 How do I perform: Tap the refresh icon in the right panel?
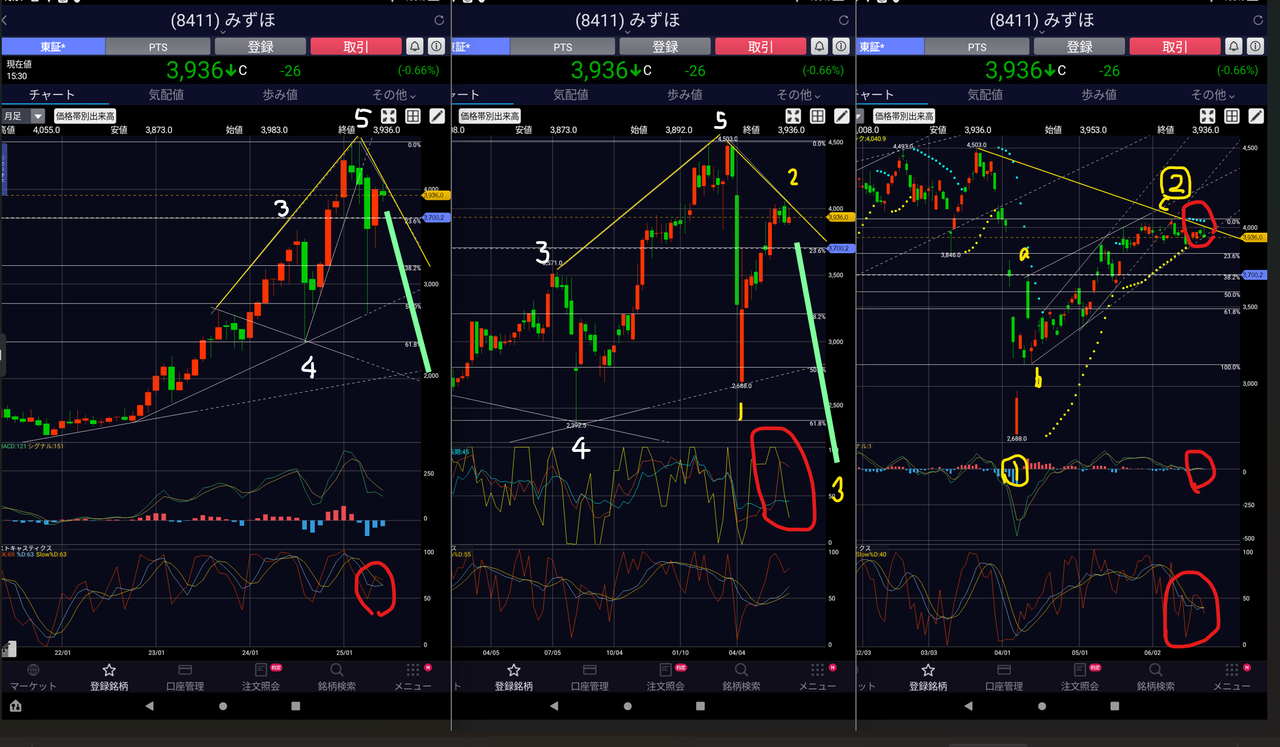click(x=1257, y=20)
